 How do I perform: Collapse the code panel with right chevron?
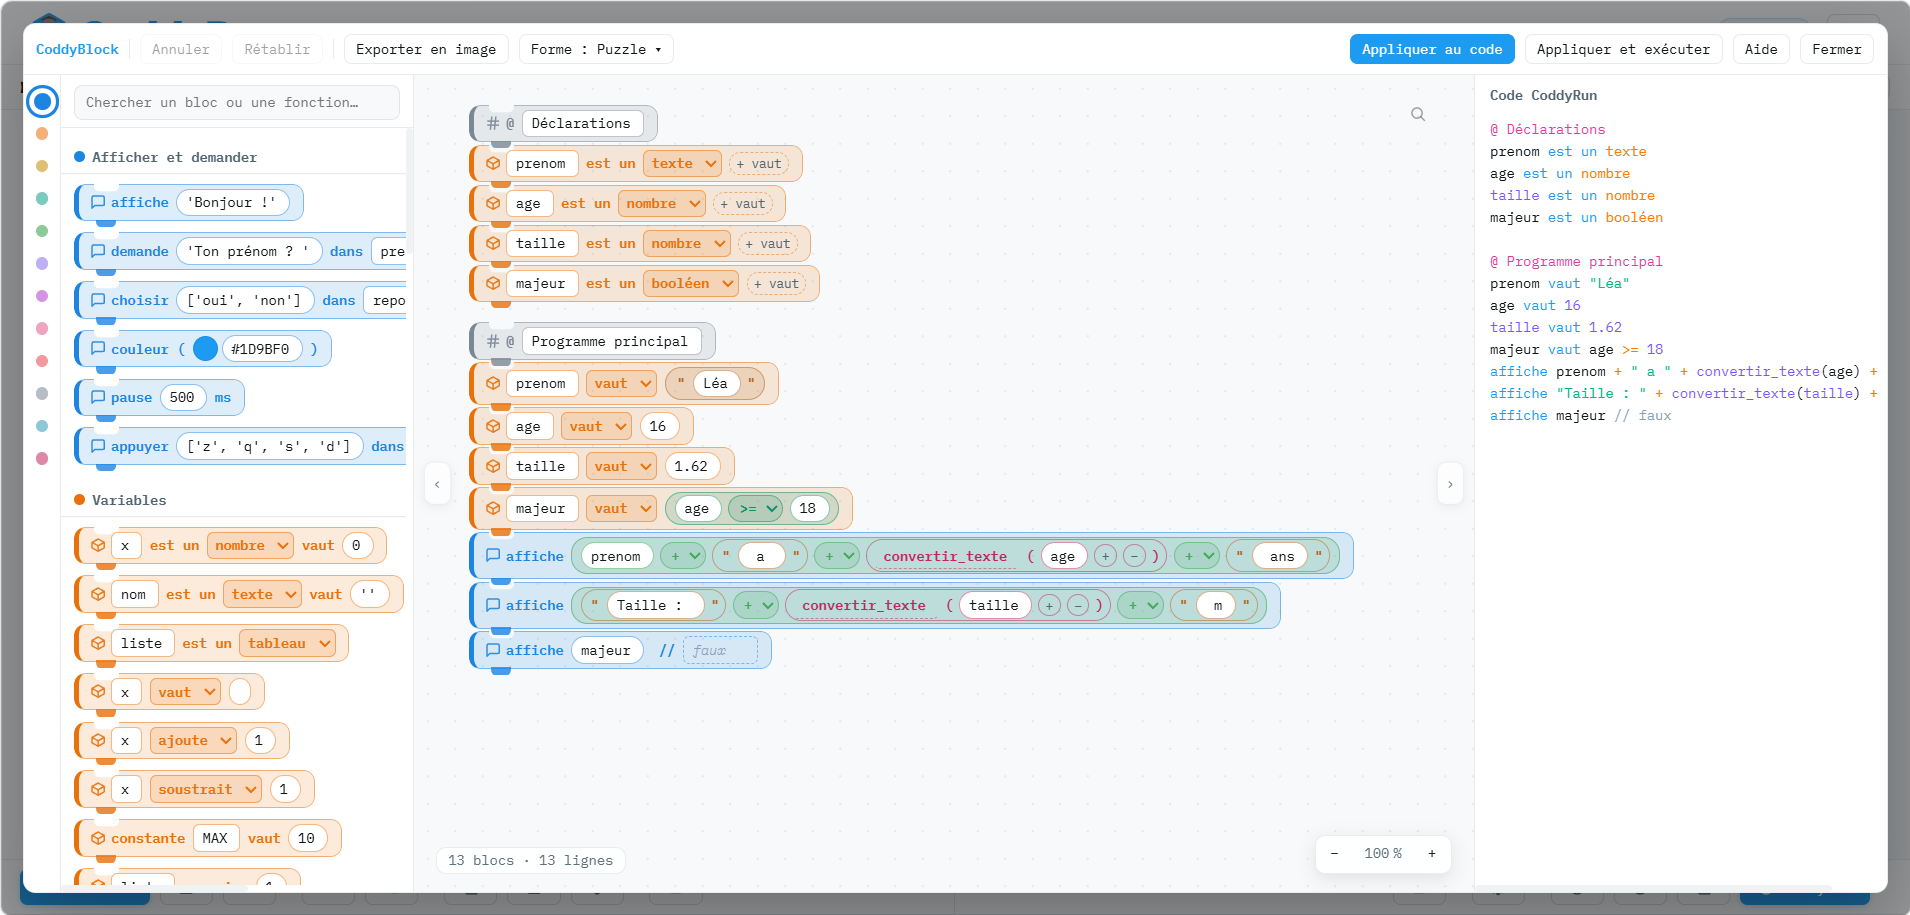[1450, 484]
